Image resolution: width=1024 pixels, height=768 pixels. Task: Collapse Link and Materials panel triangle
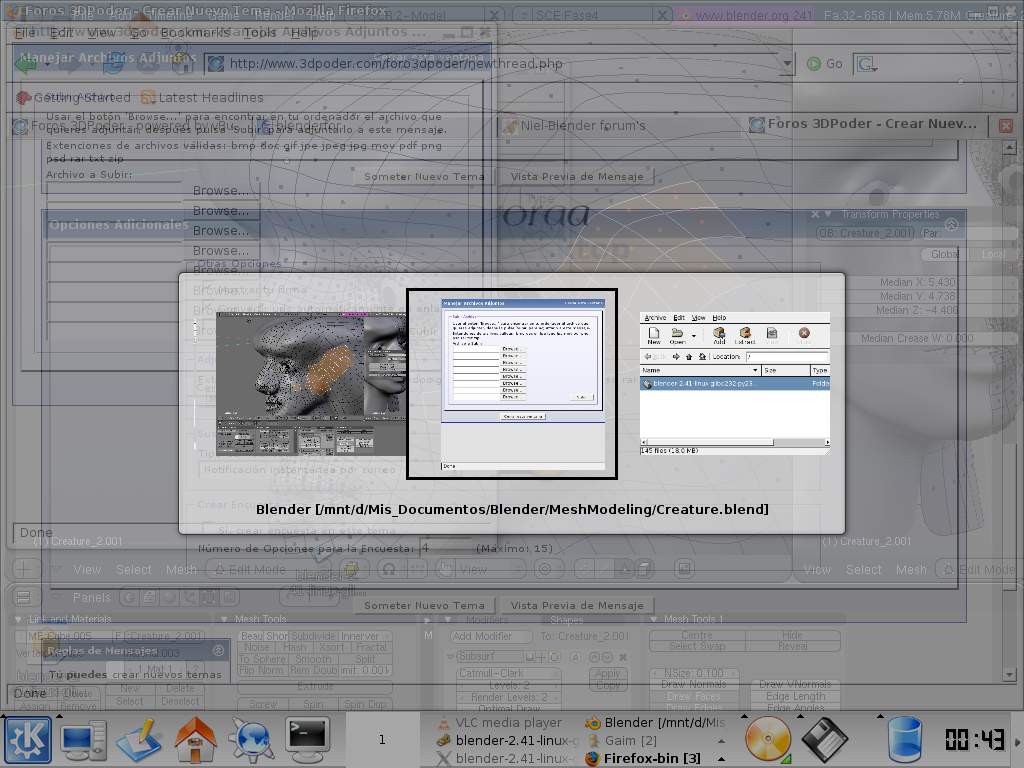[18, 619]
